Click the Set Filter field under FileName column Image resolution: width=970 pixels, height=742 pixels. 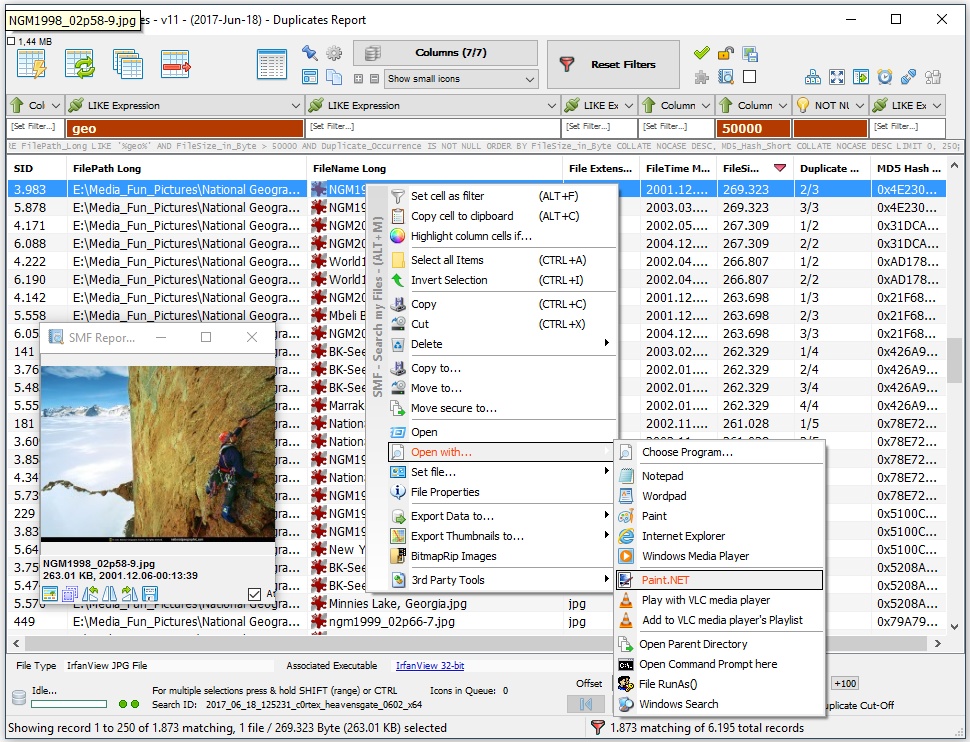(x=434, y=127)
